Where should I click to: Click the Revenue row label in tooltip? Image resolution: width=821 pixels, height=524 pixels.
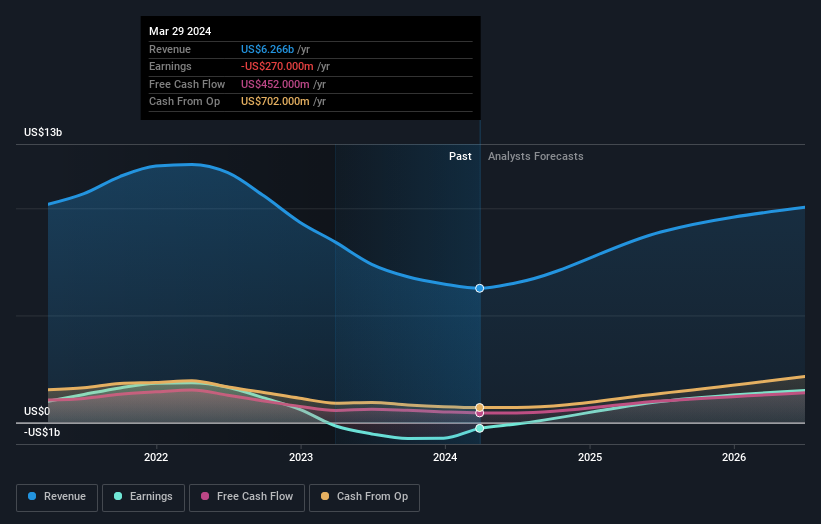(170, 49)
